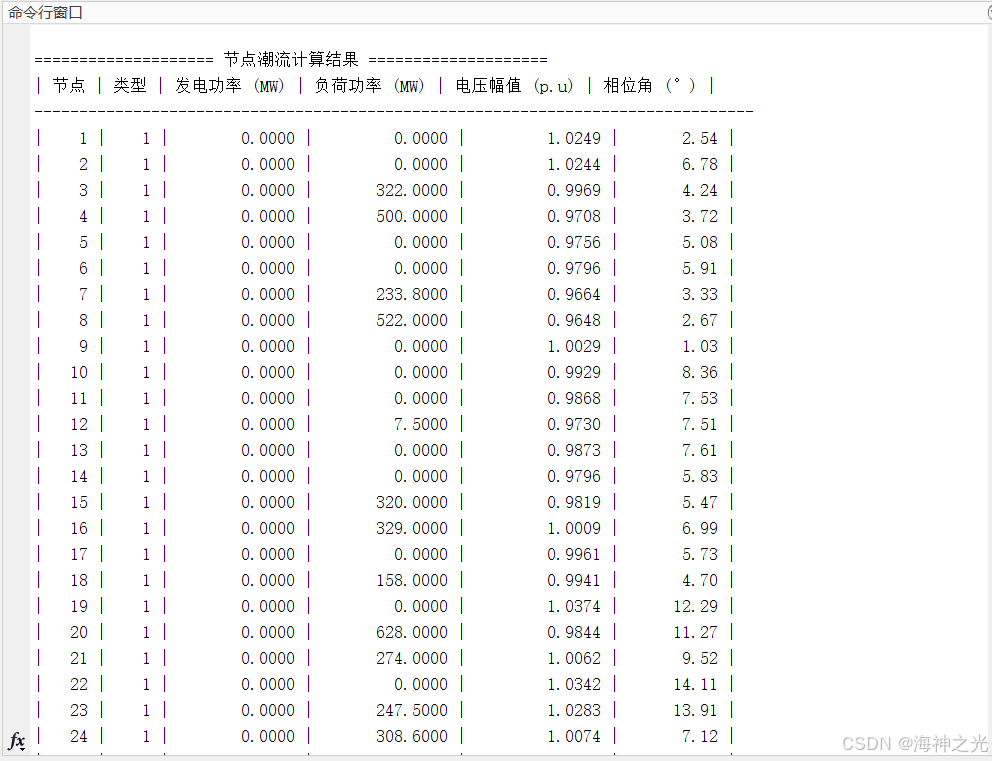Click node number 19 in first column
This screenshot has width=992, height=761.
[79, 606]
